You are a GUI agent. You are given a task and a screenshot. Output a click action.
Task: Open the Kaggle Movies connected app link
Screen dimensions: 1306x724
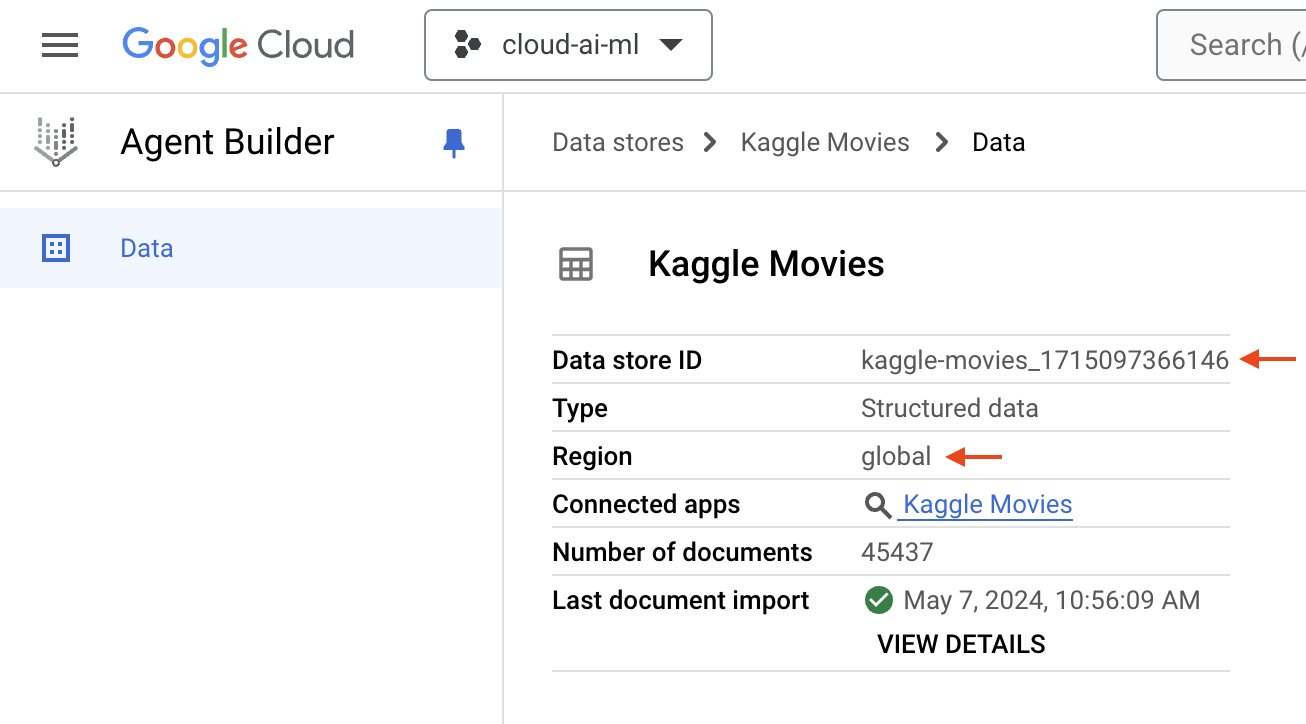pos(988,505)
